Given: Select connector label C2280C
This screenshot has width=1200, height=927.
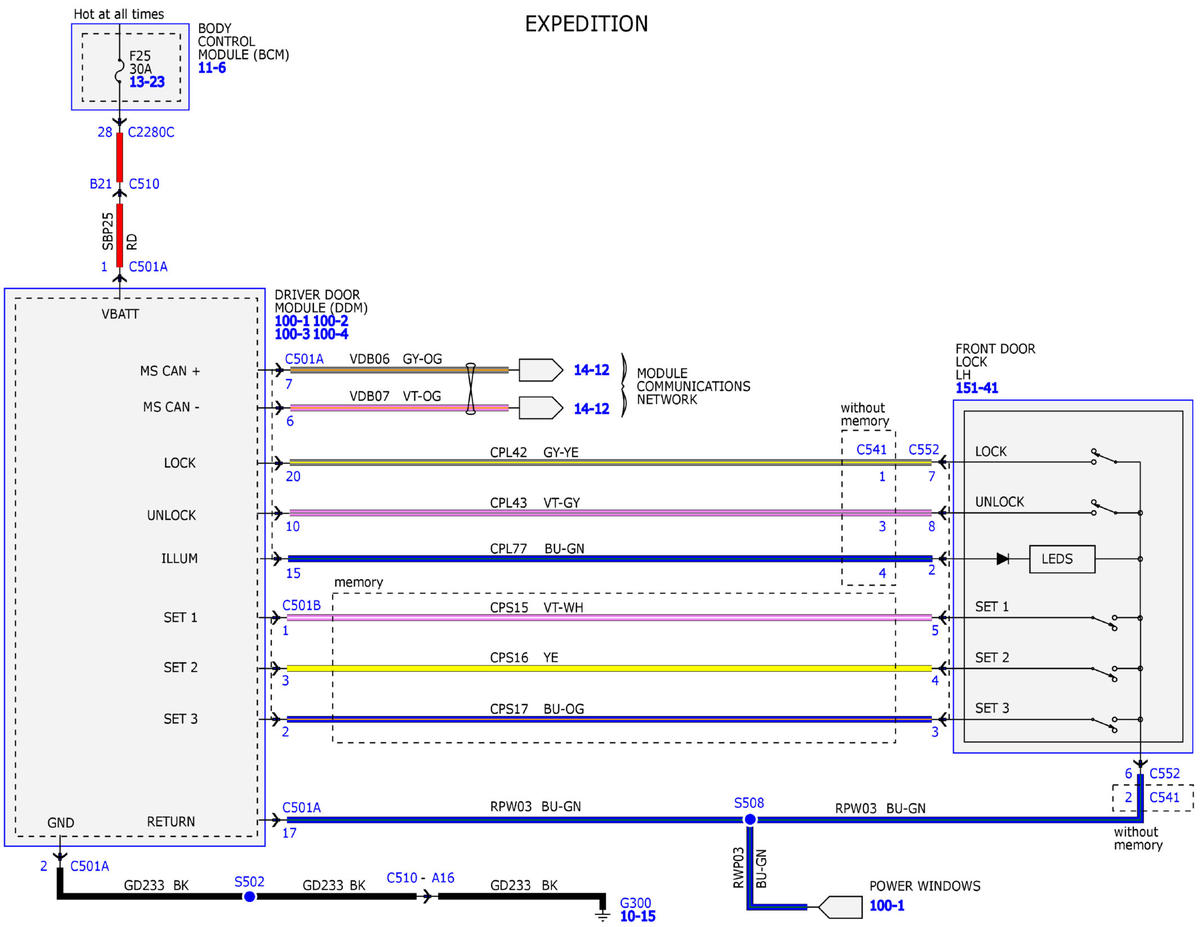Looking at the screenshot, I should (x=152, y=132).
